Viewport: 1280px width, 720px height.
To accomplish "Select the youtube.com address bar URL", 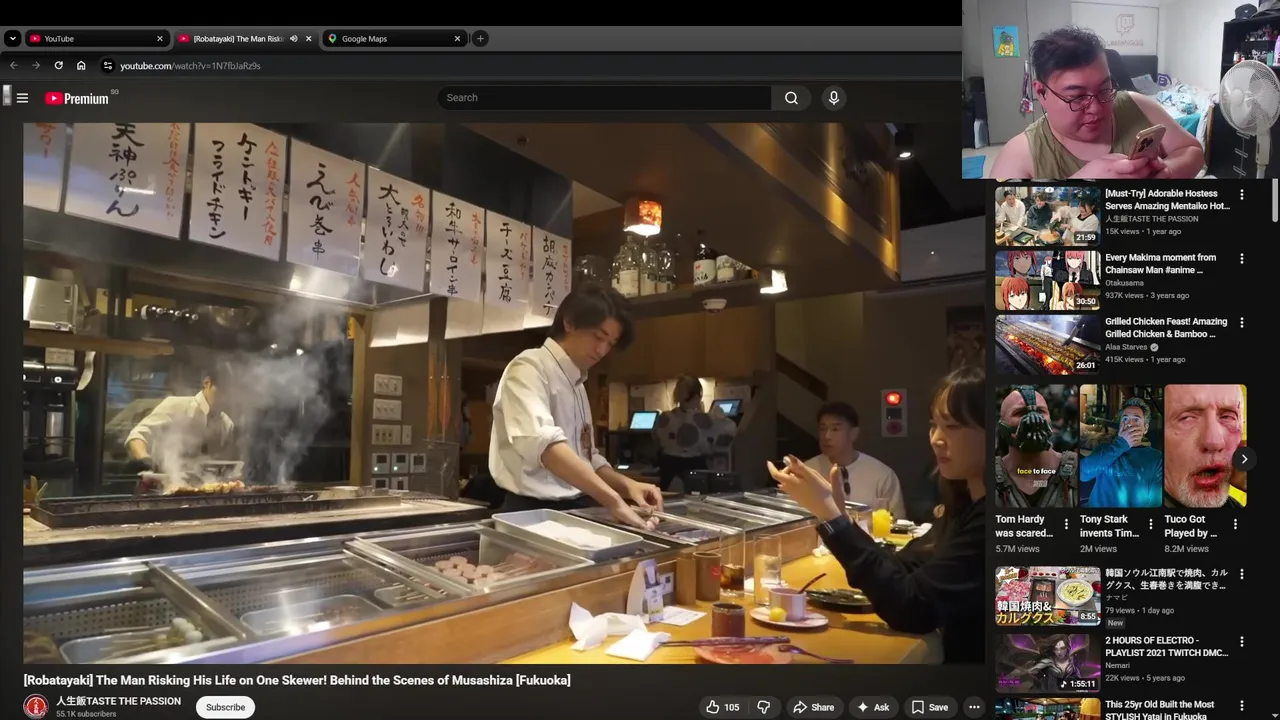I will click(x=190, y=66).
